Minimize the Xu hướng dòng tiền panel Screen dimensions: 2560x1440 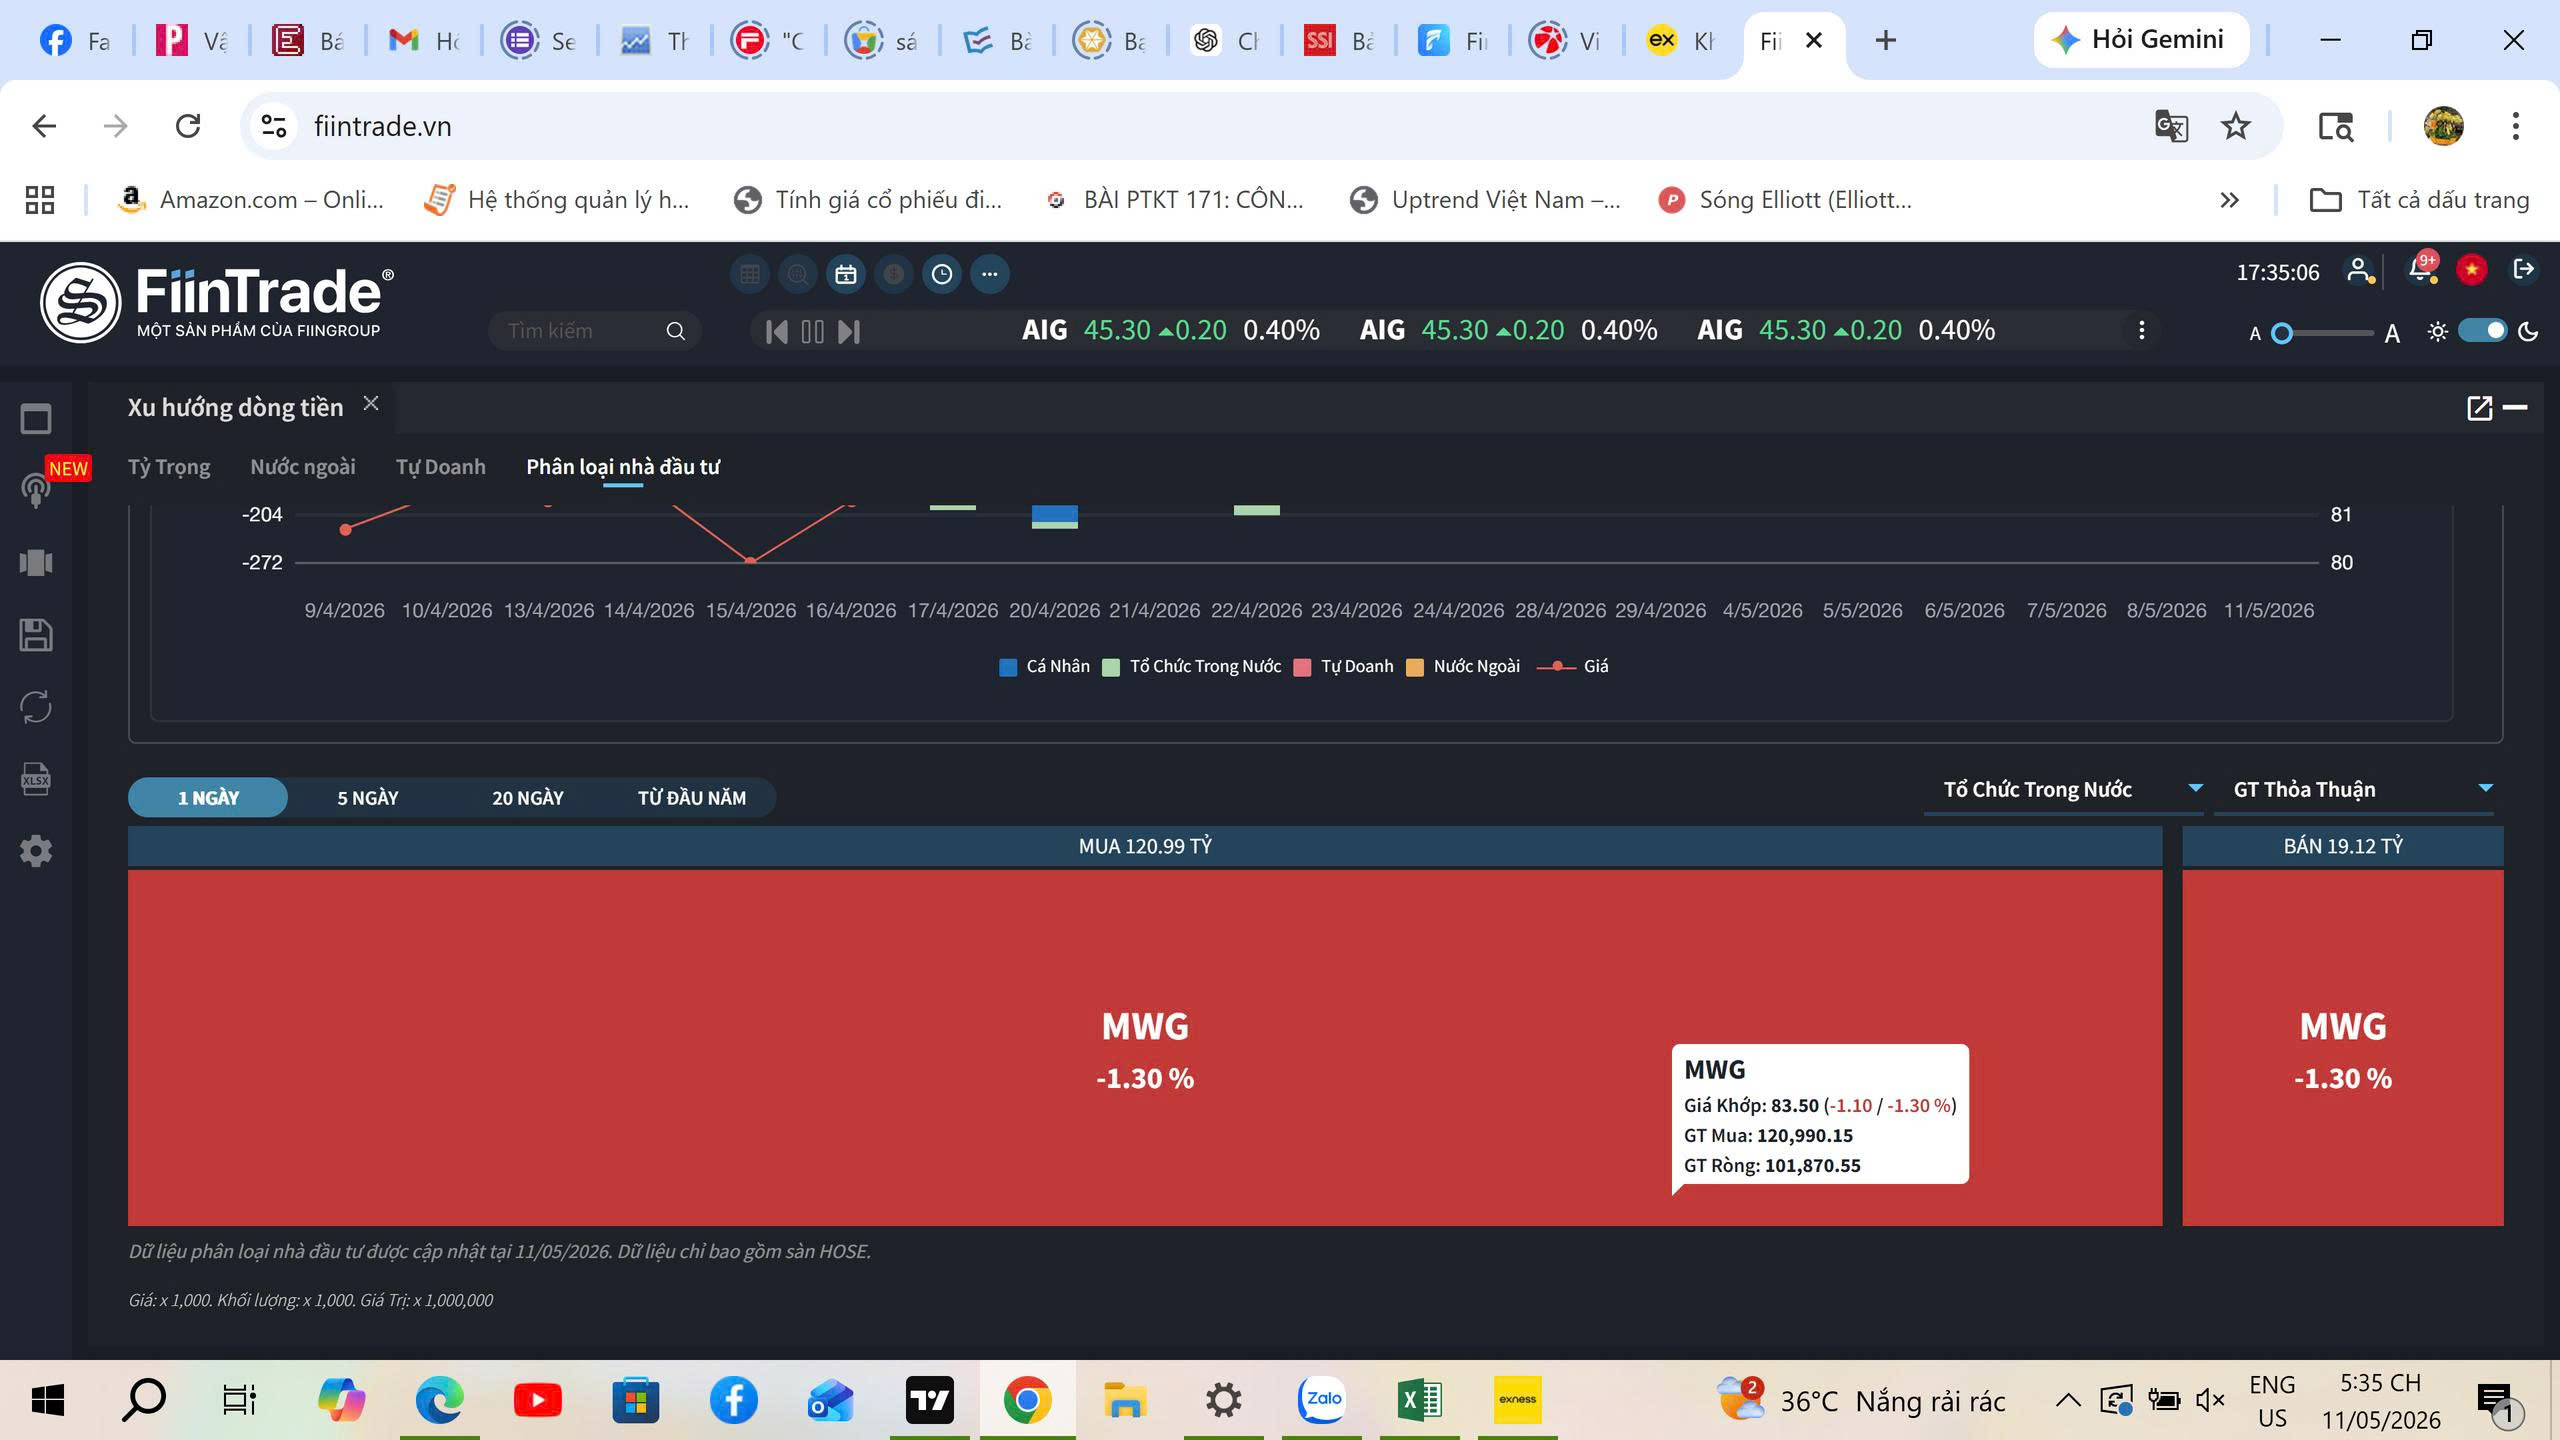coord(2515,407)
